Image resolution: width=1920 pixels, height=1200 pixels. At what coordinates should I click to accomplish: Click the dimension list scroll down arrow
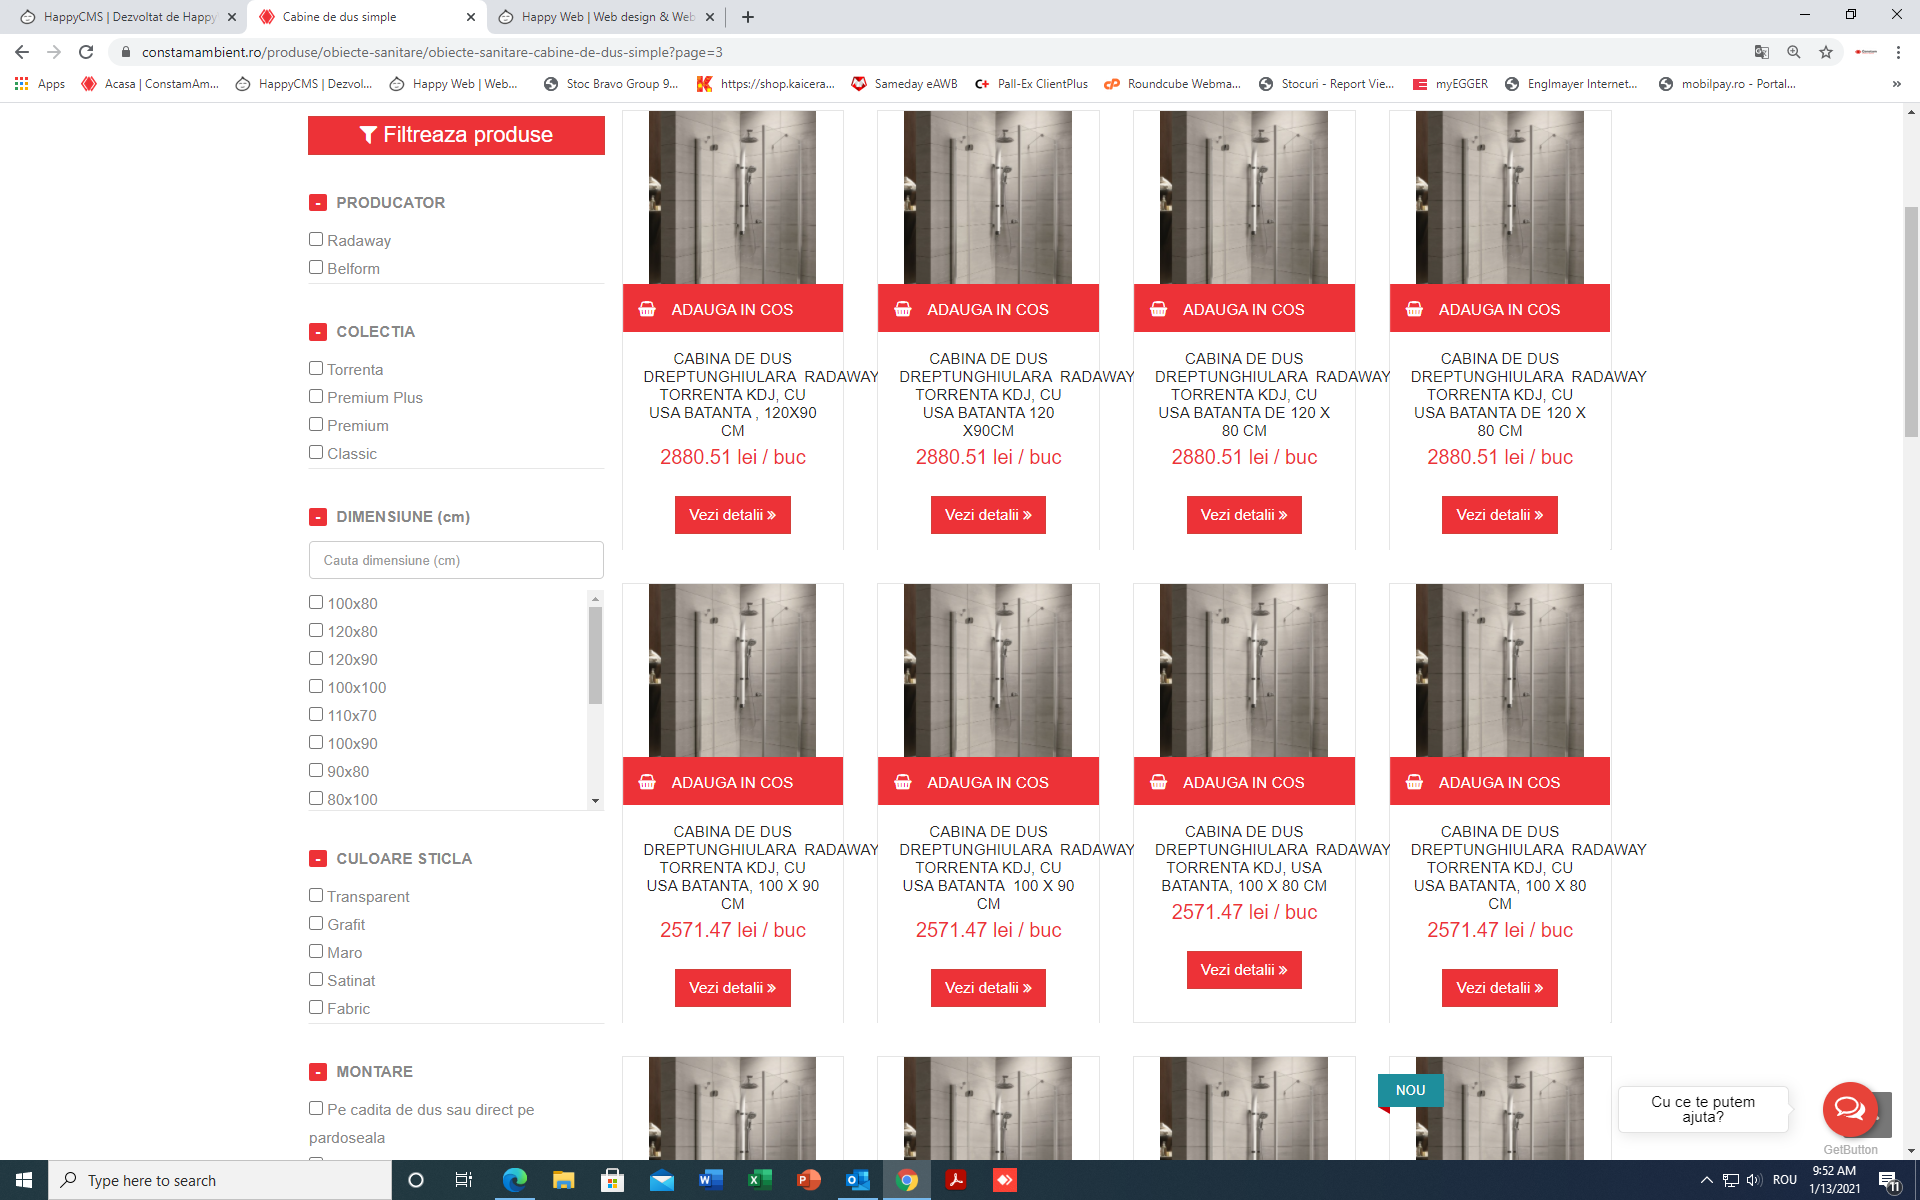(x=595, y=801)
